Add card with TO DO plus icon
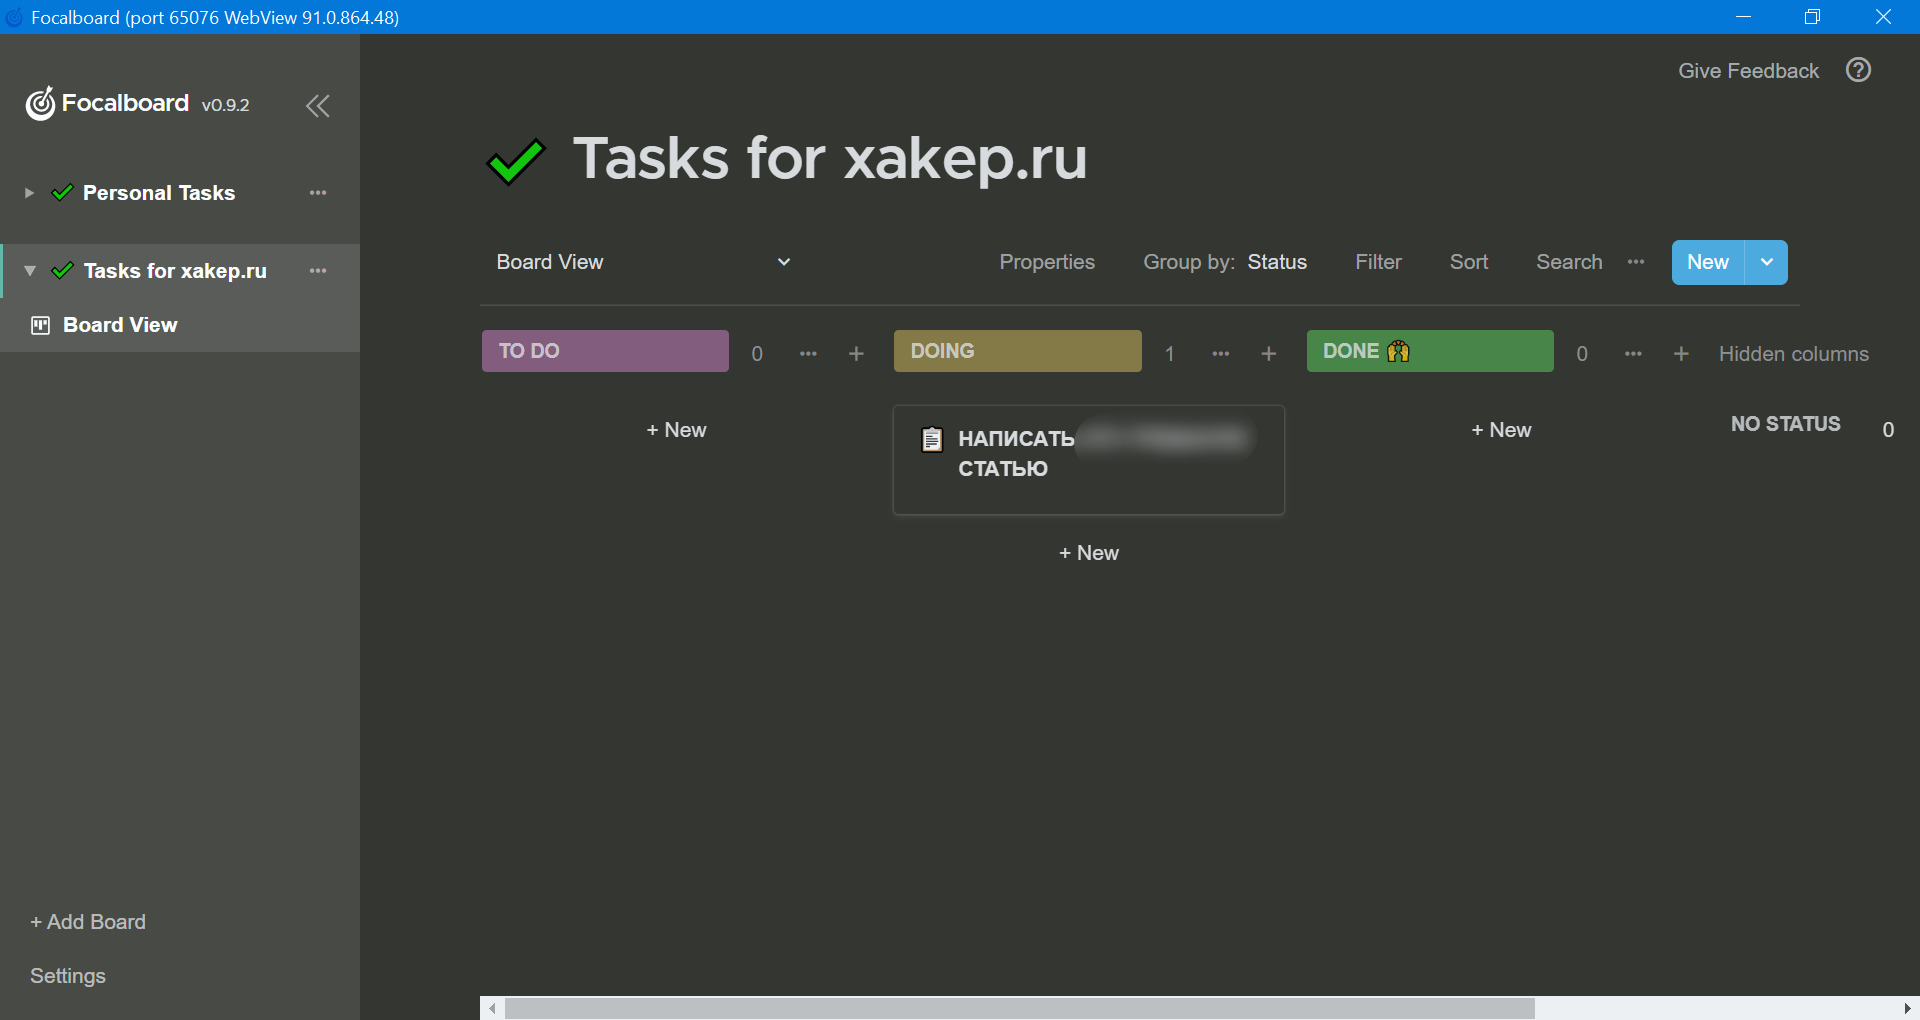The image size is (1920, 1020). pyautogui.click(x=856, y=354)
